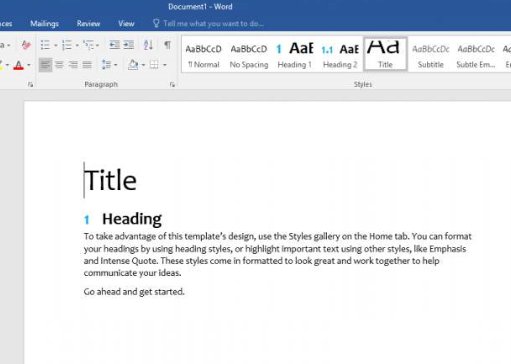
Task: Click the Heading text in the document
Action: coord(132,219)
